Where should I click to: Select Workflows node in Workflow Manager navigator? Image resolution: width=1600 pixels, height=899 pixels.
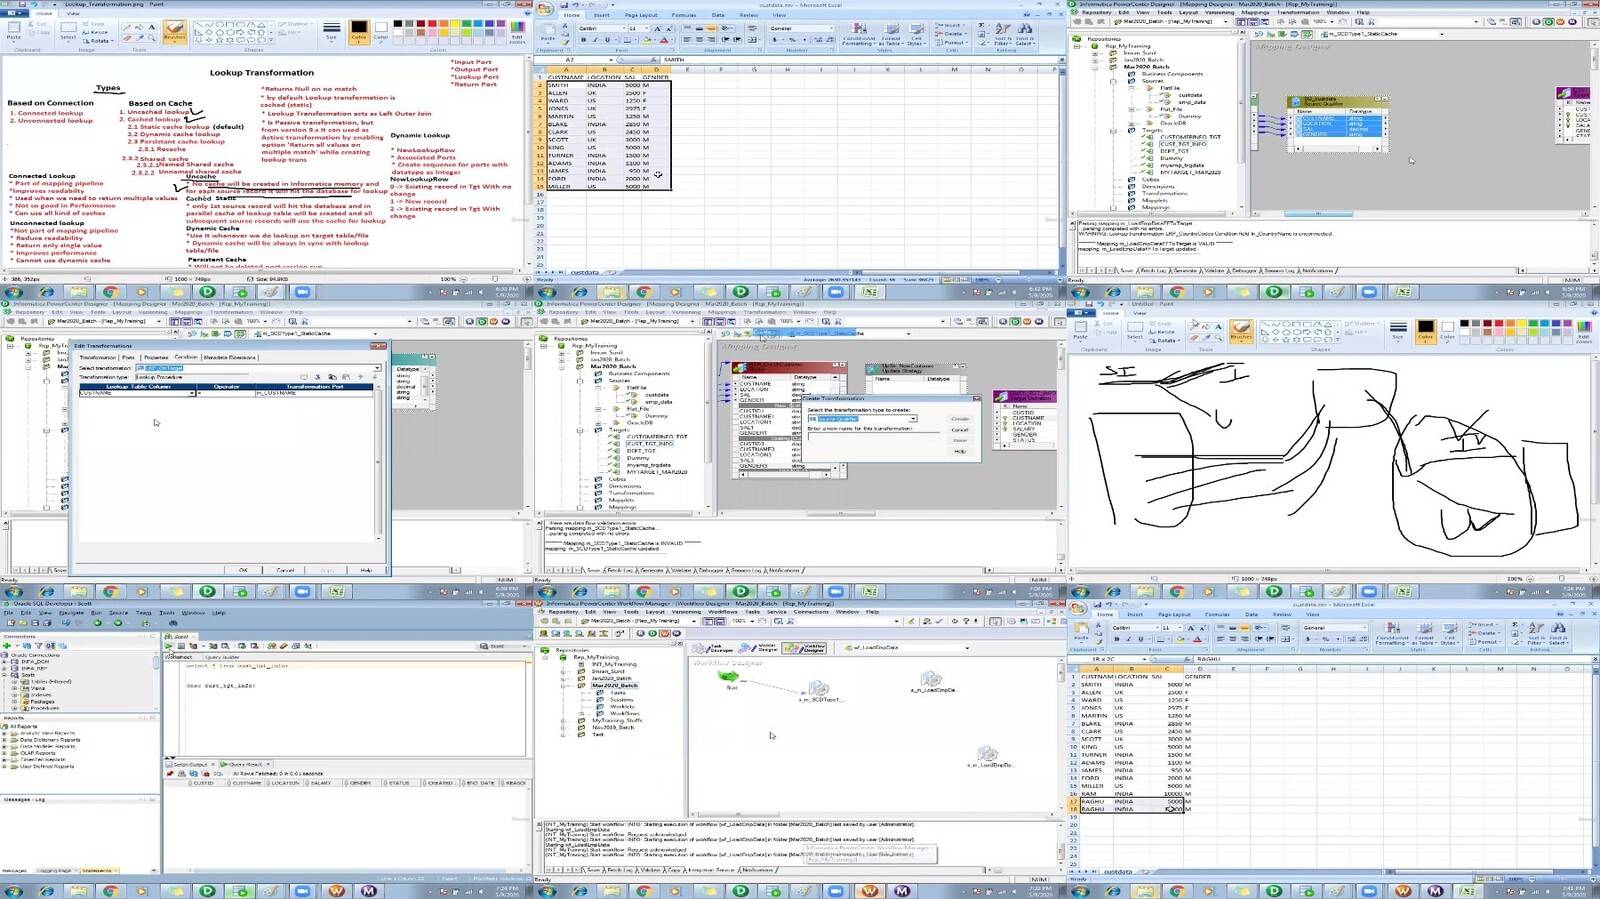click(625, 713)
